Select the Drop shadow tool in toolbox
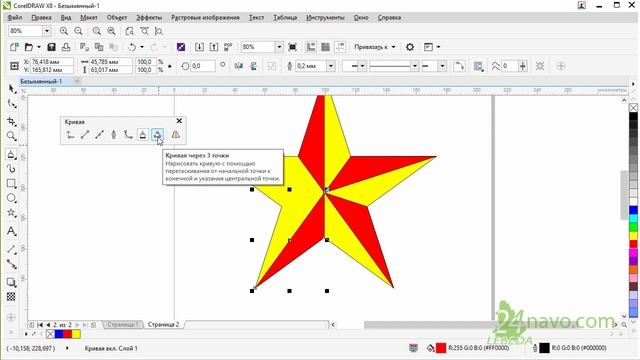This screenshot has height=360, width=640. tap(11, 282)
